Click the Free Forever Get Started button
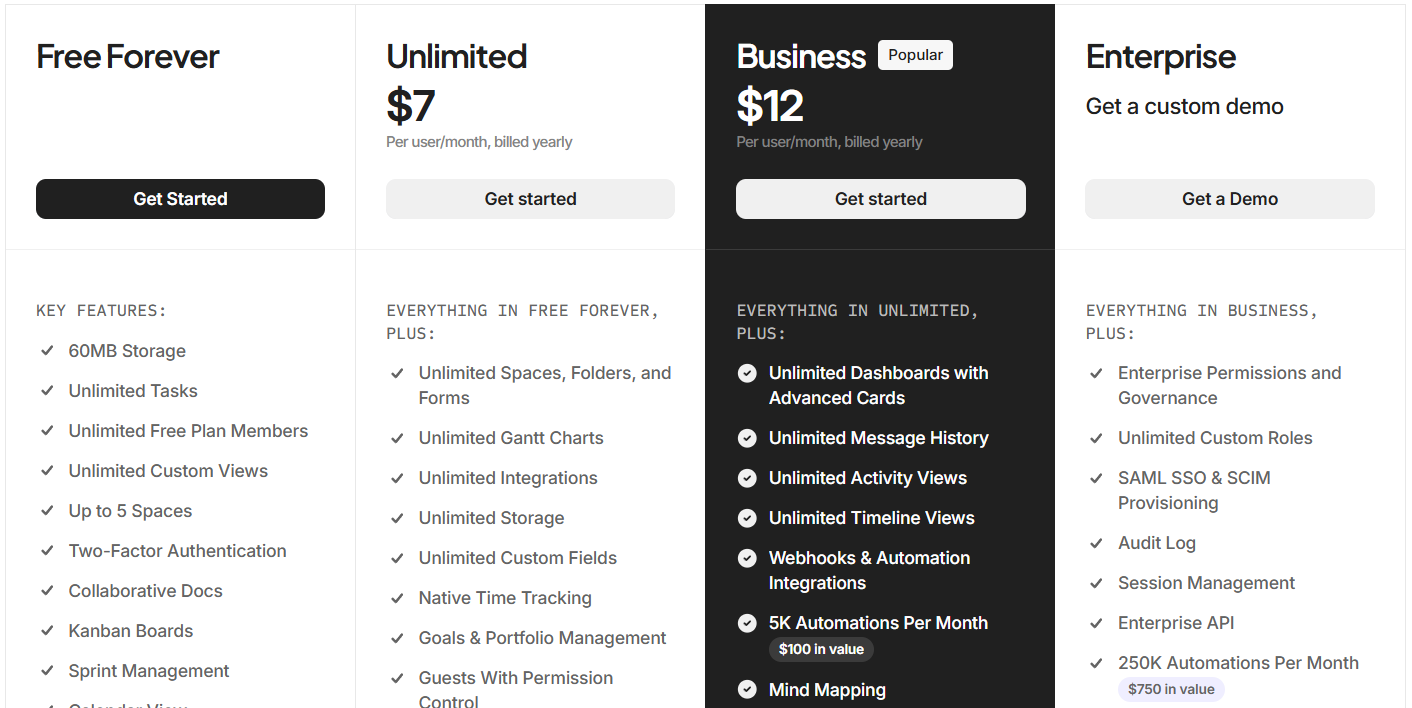This screenshot has width=1412, height=708. [180, 199]
